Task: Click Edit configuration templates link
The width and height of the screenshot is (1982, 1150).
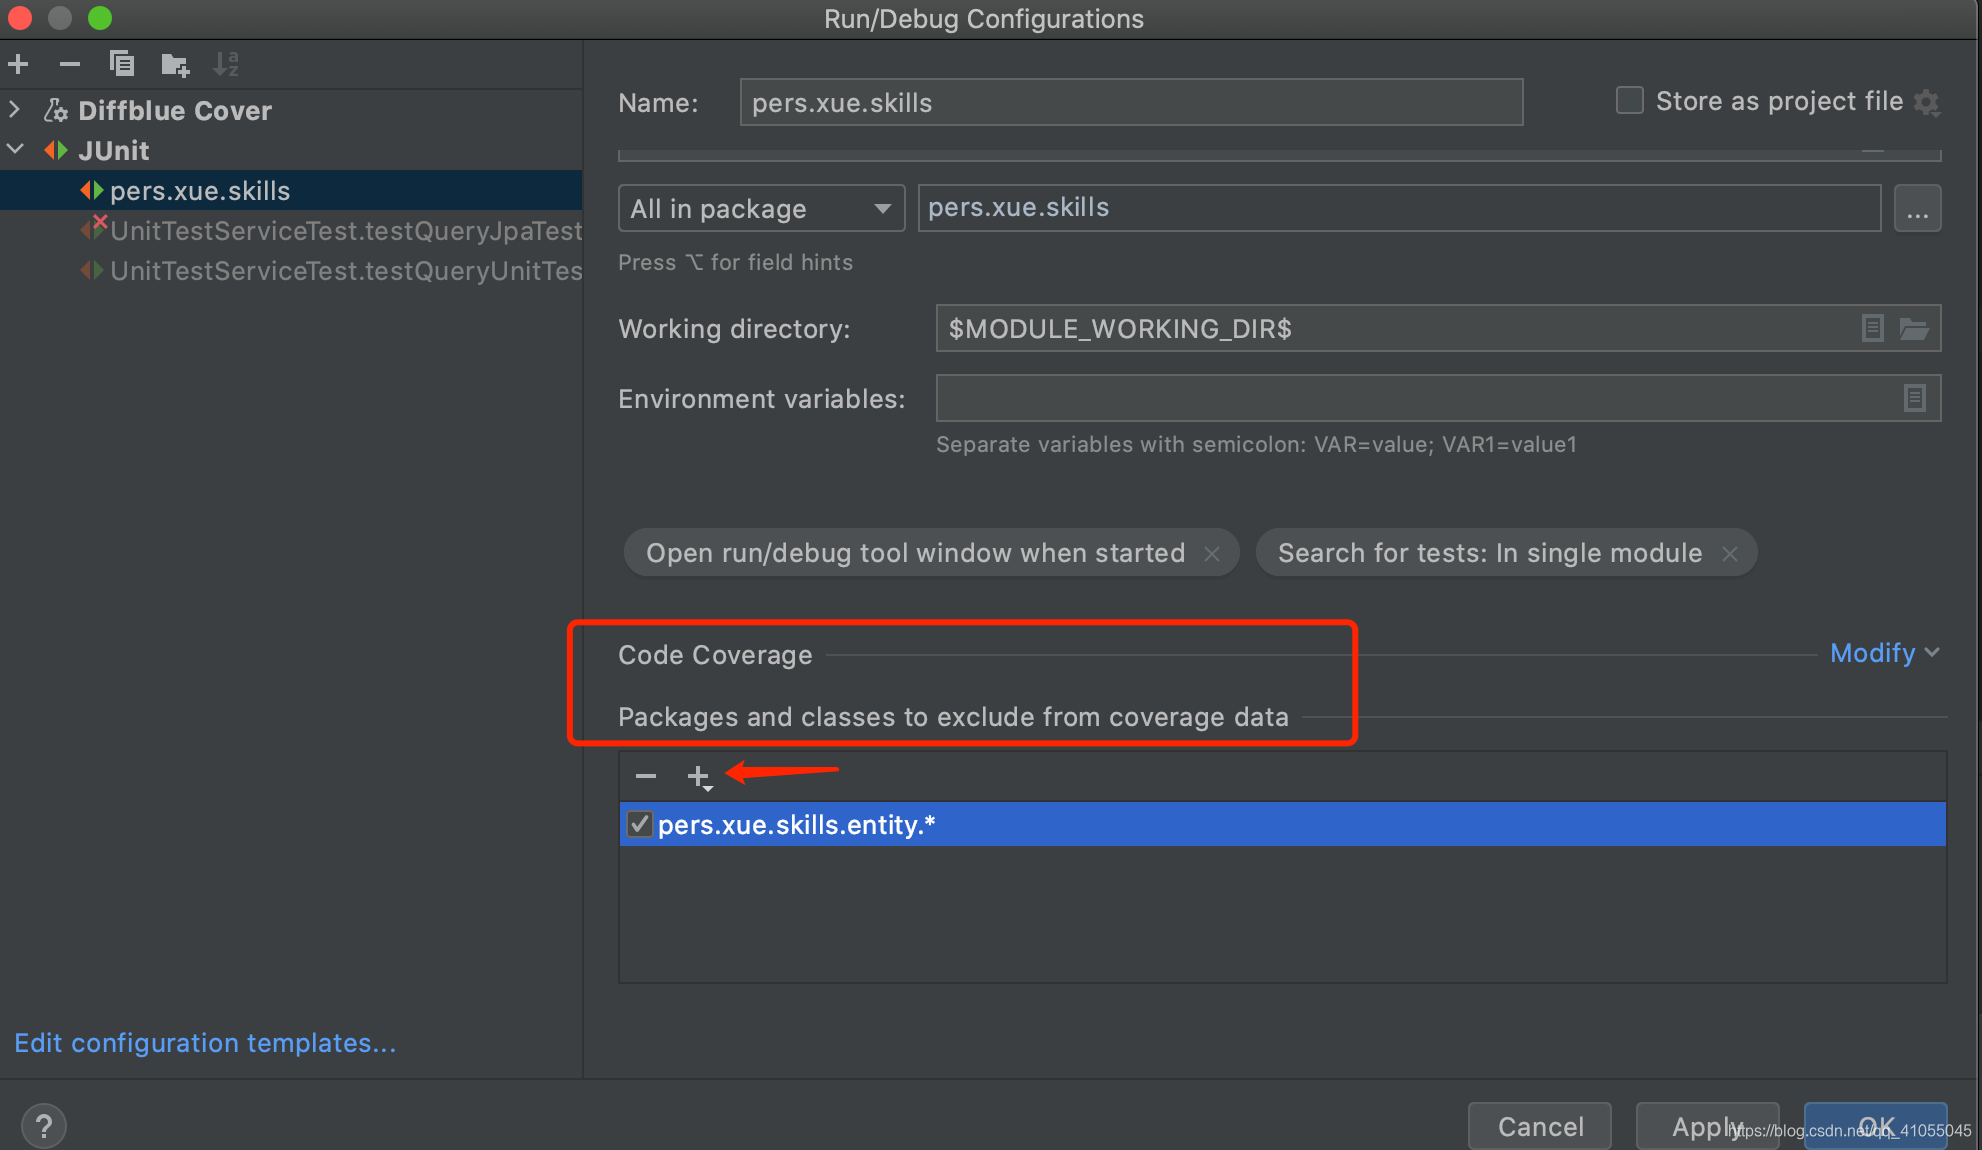Action: point(205,1043)
